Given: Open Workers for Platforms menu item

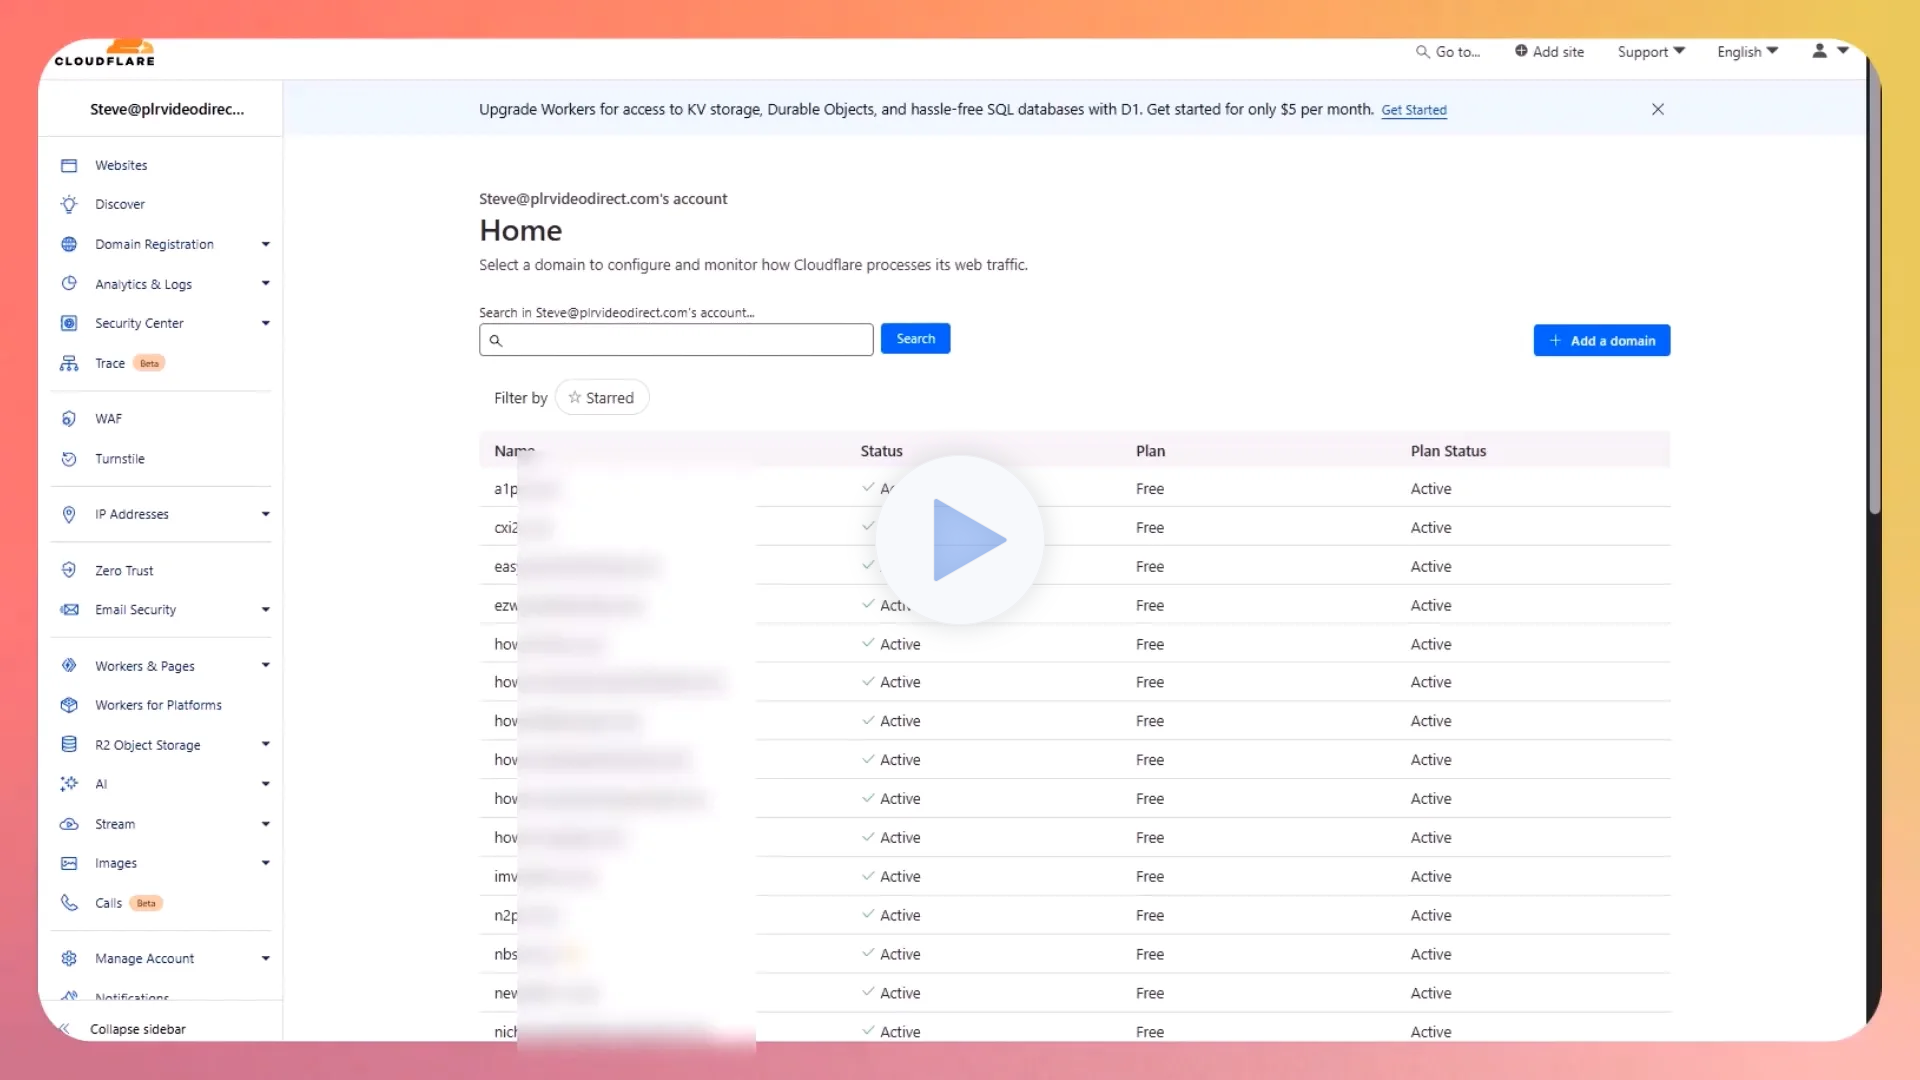Looking at the screenshot, I should (158, 705).
